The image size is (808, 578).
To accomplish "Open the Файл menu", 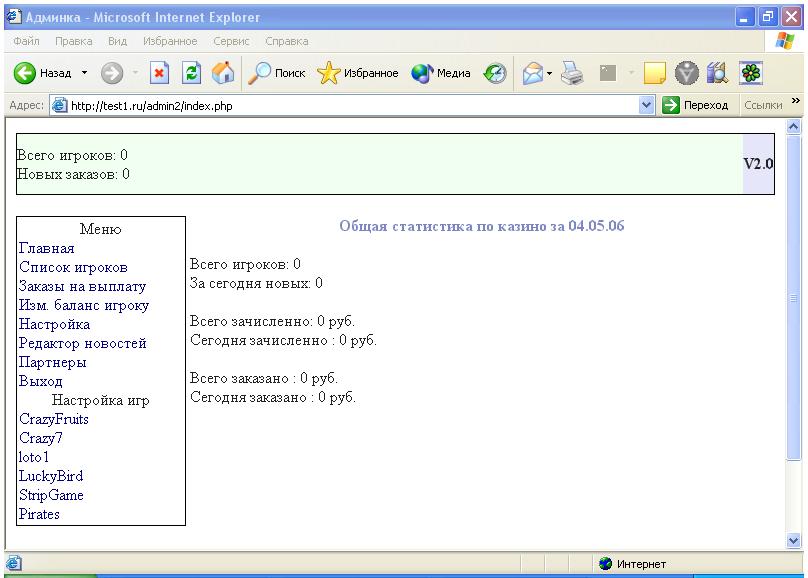I will [x=26, y=41].
